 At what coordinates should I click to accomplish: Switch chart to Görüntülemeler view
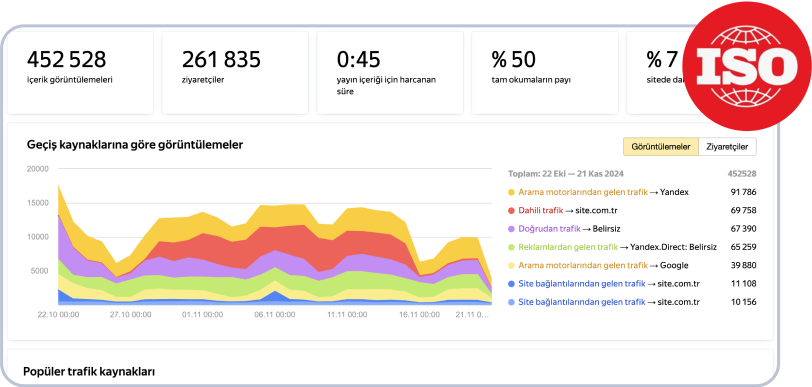(661, 147)
